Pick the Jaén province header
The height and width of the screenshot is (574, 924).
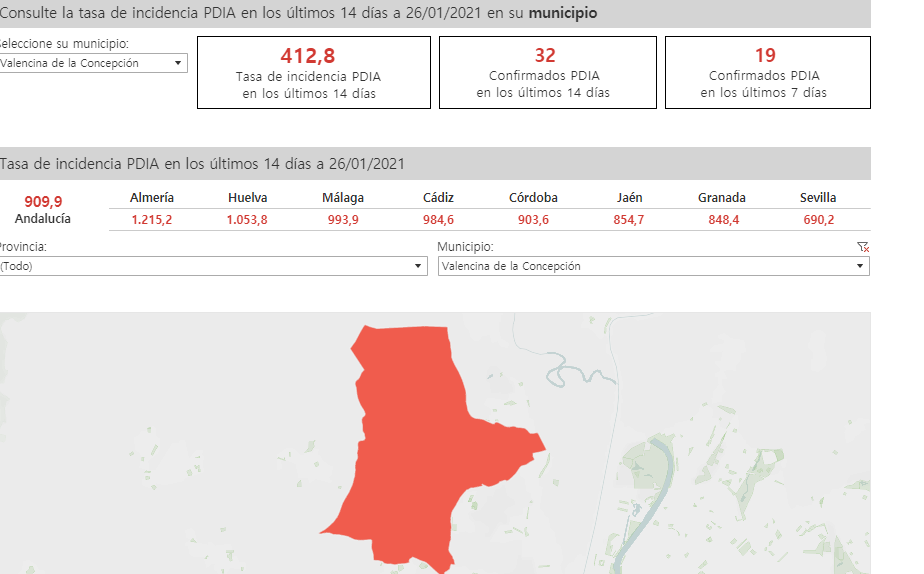point(629,198)
